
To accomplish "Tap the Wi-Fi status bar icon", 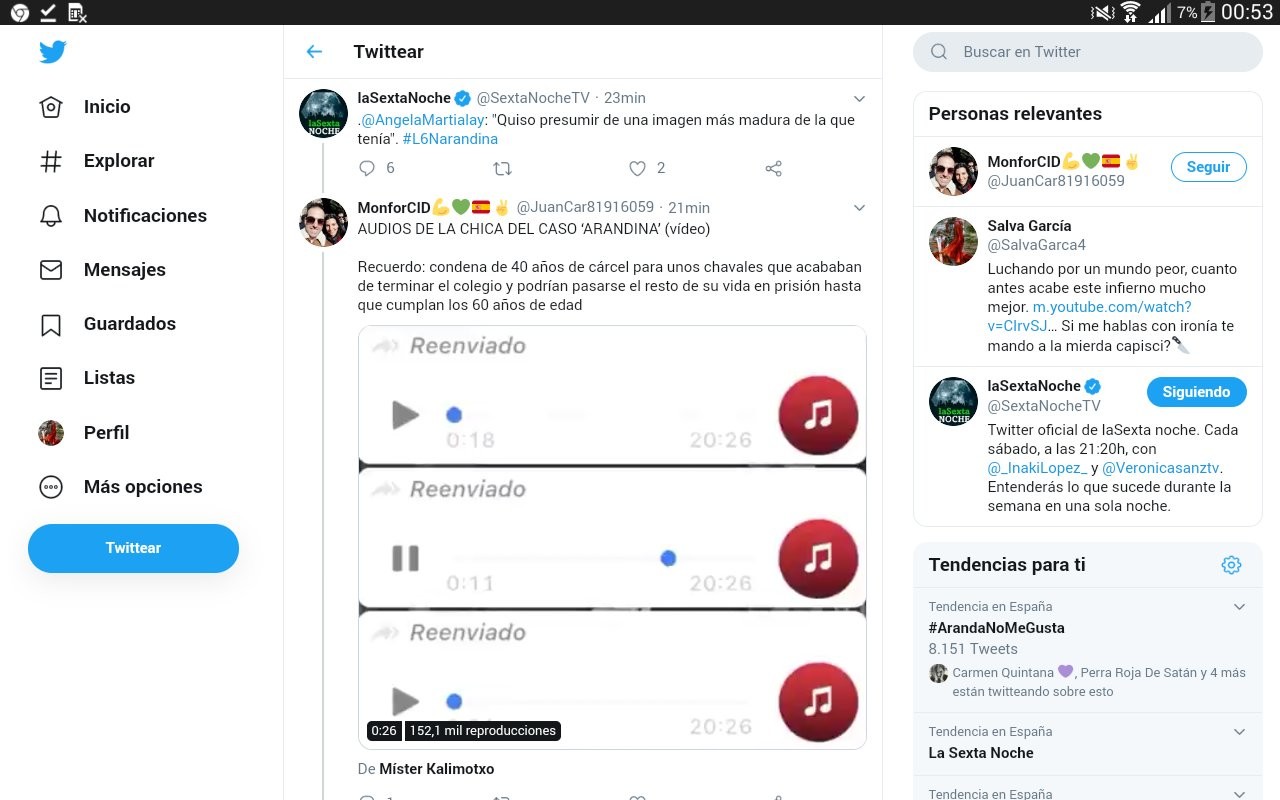I will (x=1131, y=12).
